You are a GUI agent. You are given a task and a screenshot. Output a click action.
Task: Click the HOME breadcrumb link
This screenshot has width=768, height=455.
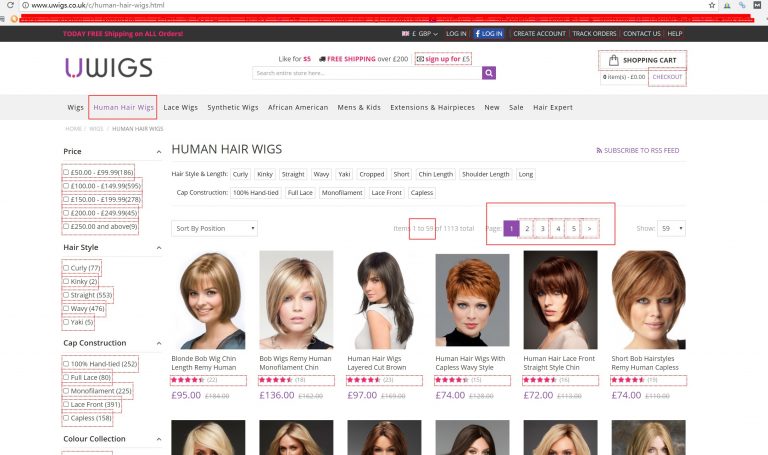[x=73, y=129]
